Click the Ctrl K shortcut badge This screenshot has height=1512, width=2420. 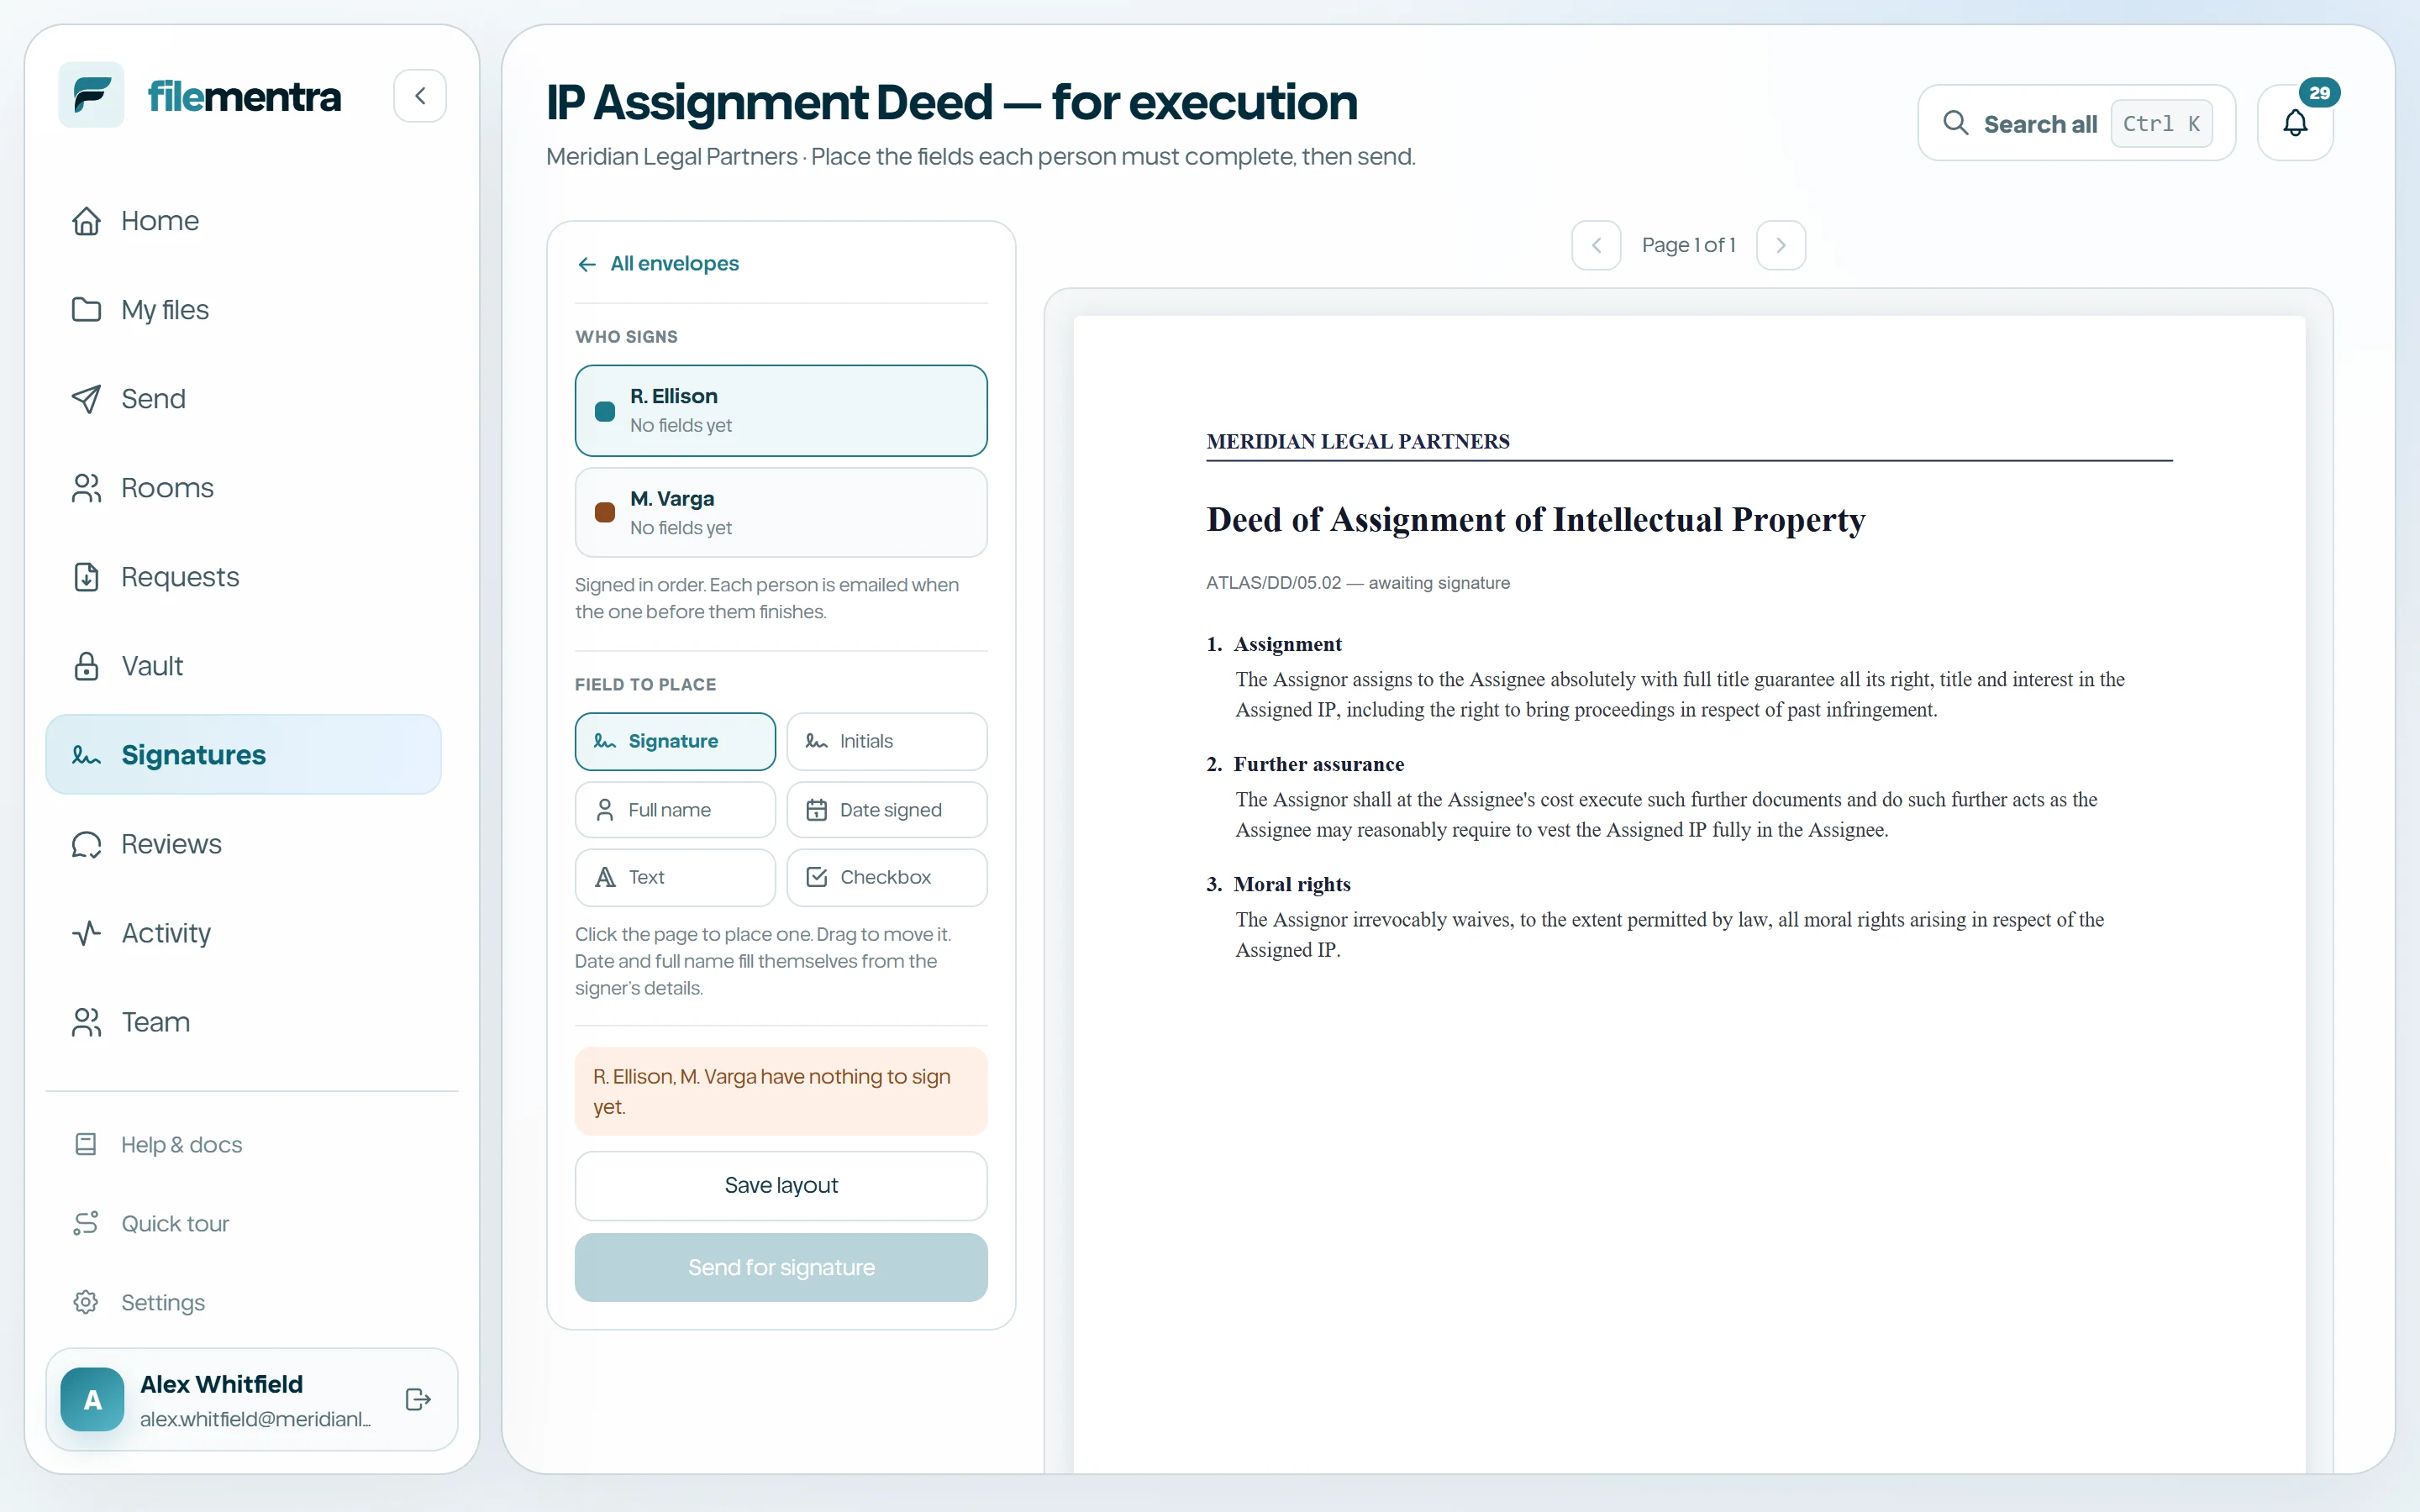tap(2161, 123)
